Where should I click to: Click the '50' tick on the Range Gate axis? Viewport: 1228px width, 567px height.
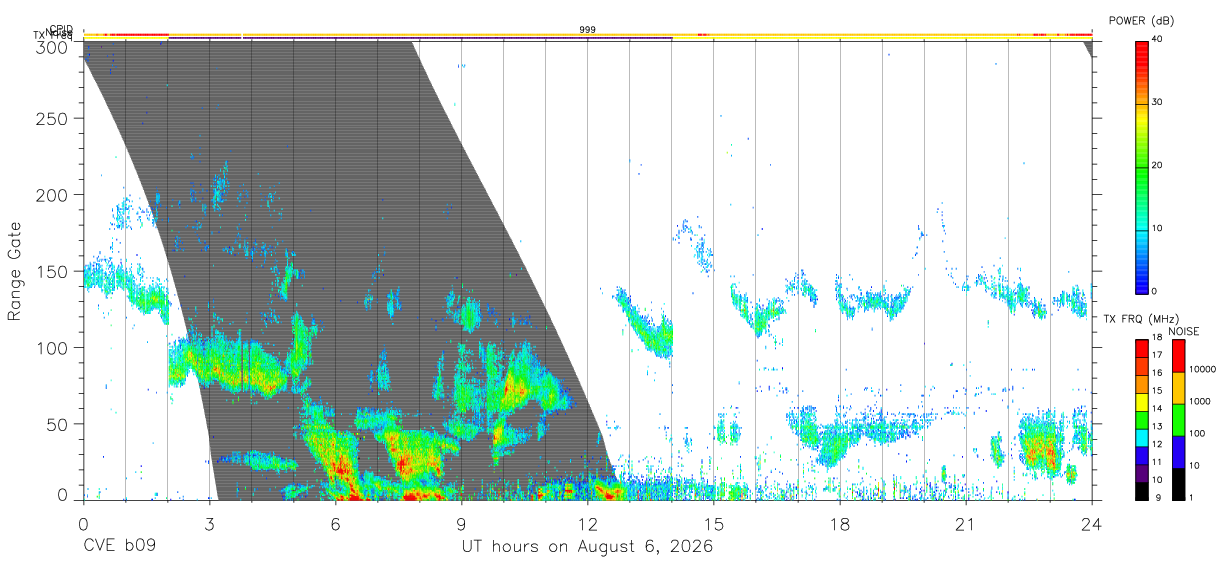click(x=59, y=424)
